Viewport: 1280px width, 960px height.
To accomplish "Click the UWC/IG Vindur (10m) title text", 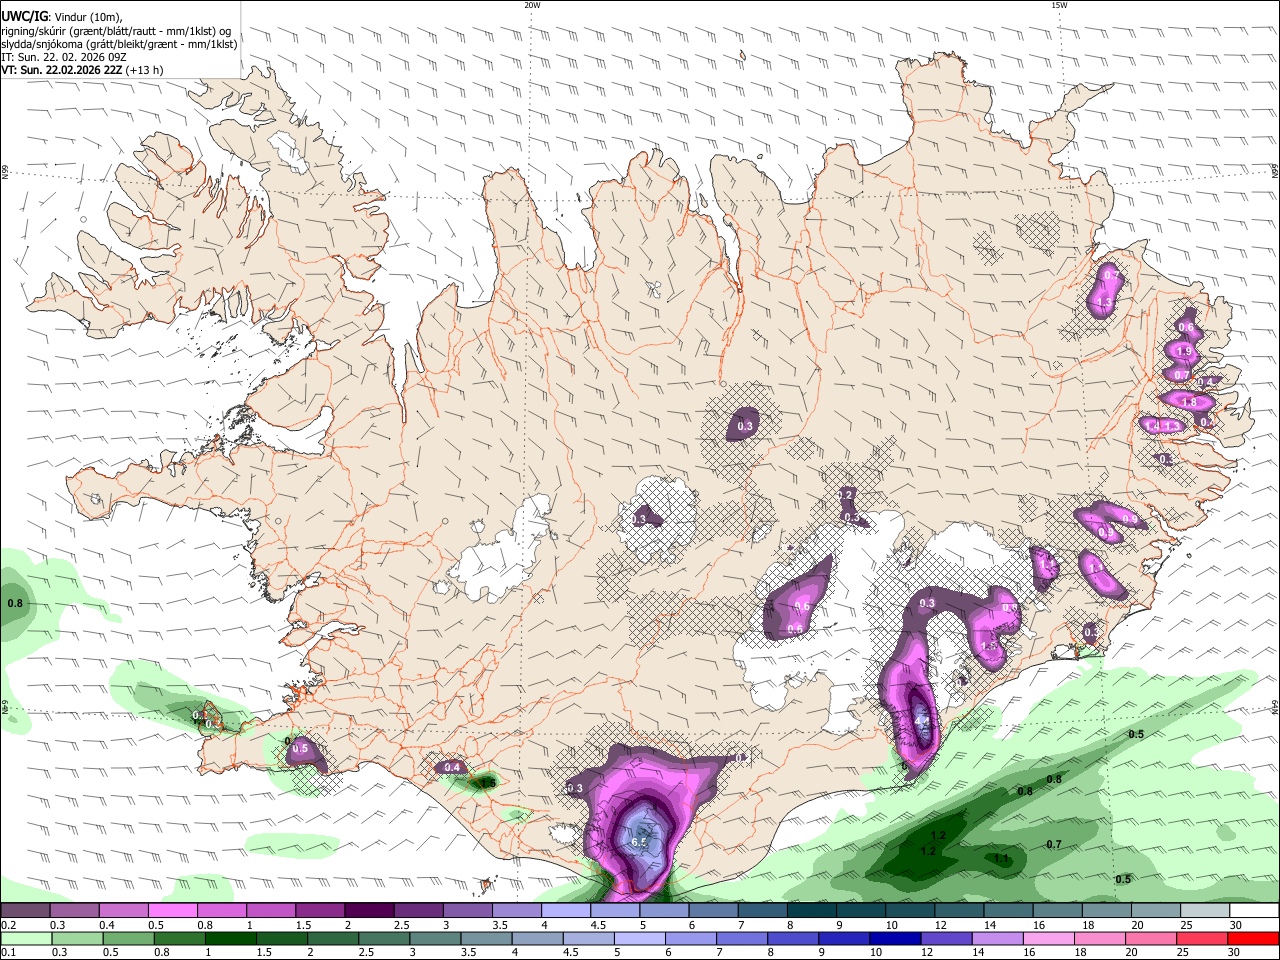I will (x=62, y=17).
